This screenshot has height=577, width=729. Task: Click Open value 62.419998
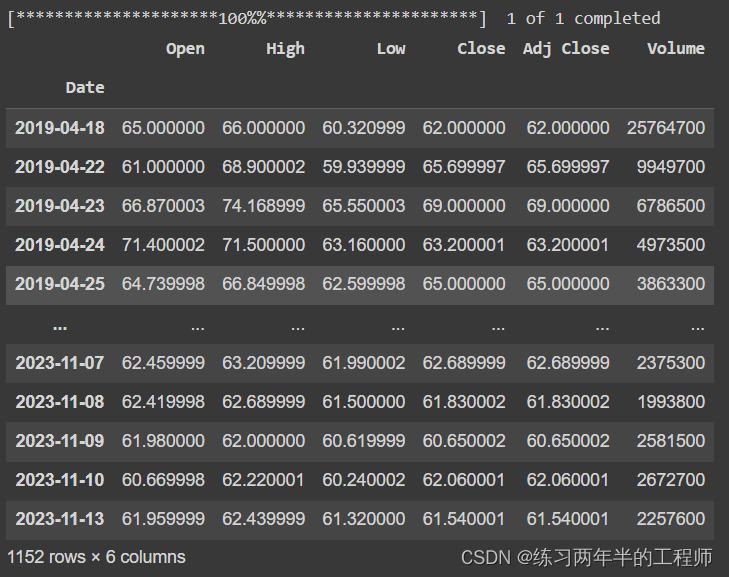coord(163,402)
